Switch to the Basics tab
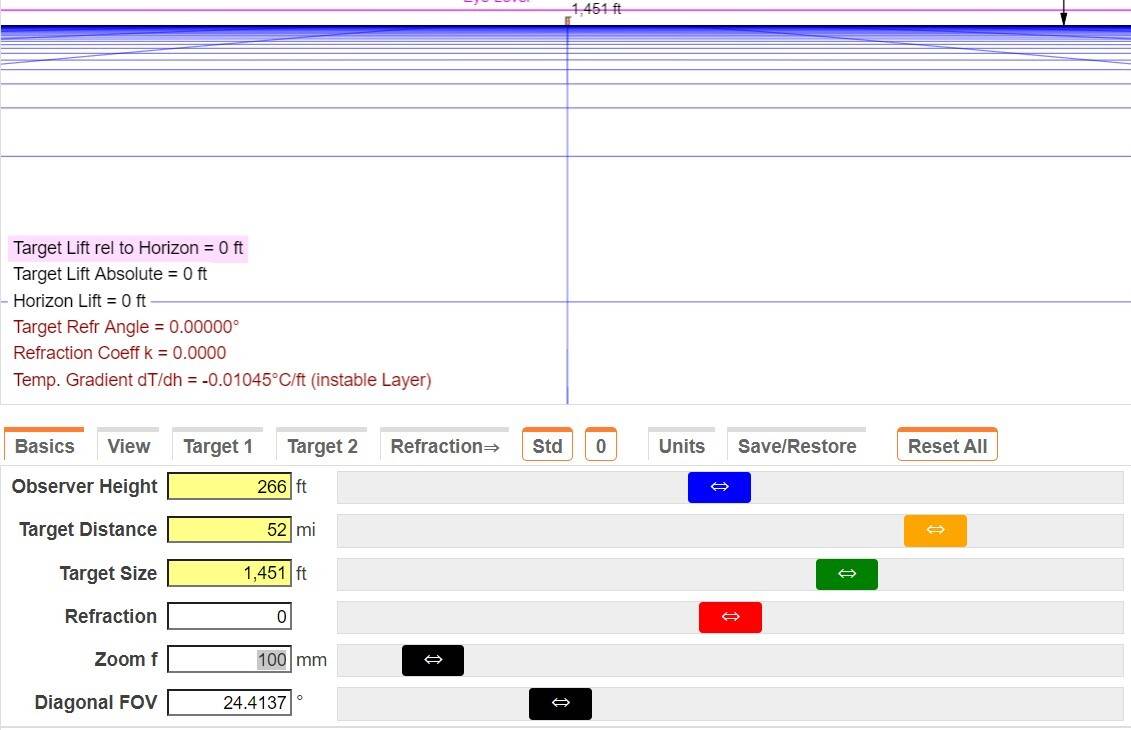This screenshot has height=730, width=1131. 44,446
